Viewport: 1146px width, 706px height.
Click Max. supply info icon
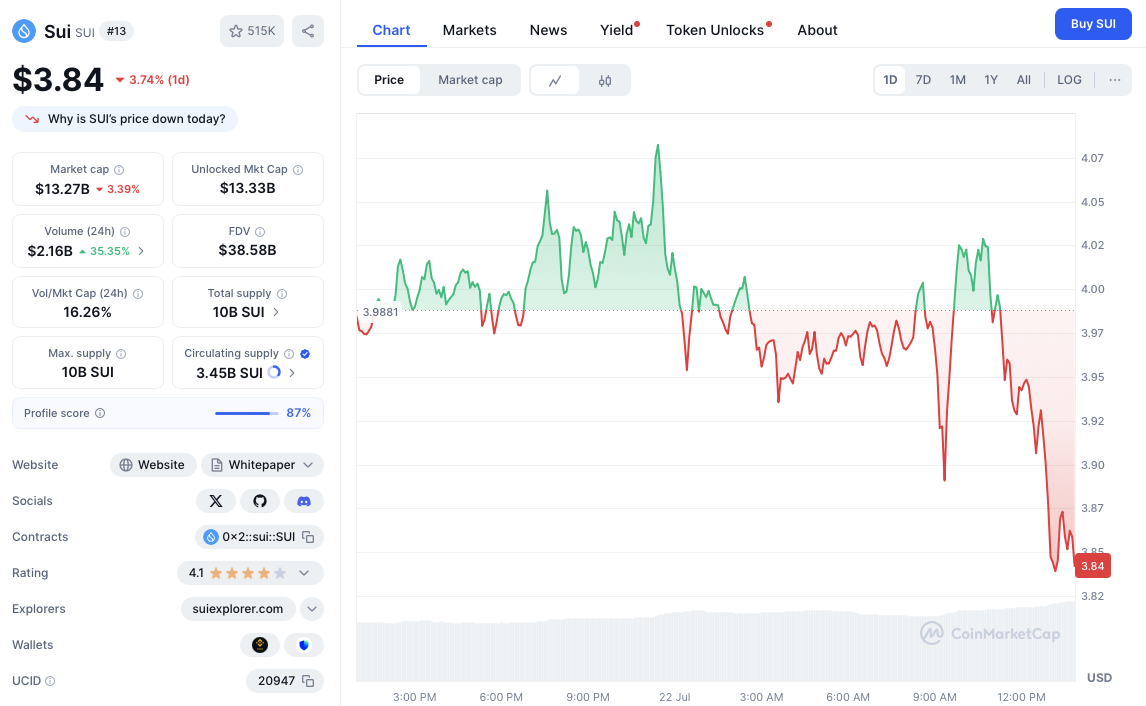pos(121,354)
